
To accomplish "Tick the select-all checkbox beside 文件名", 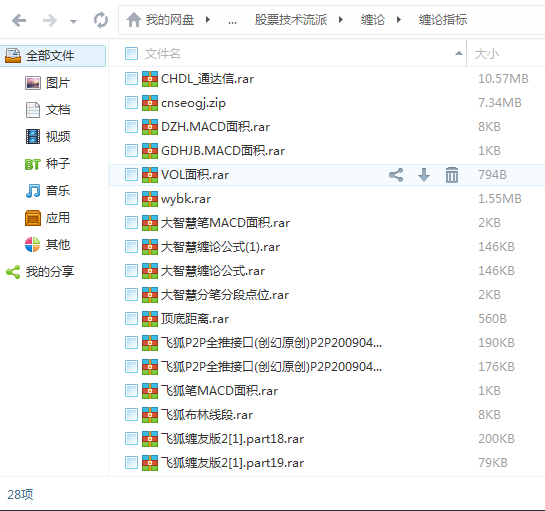I will (131, 54).
